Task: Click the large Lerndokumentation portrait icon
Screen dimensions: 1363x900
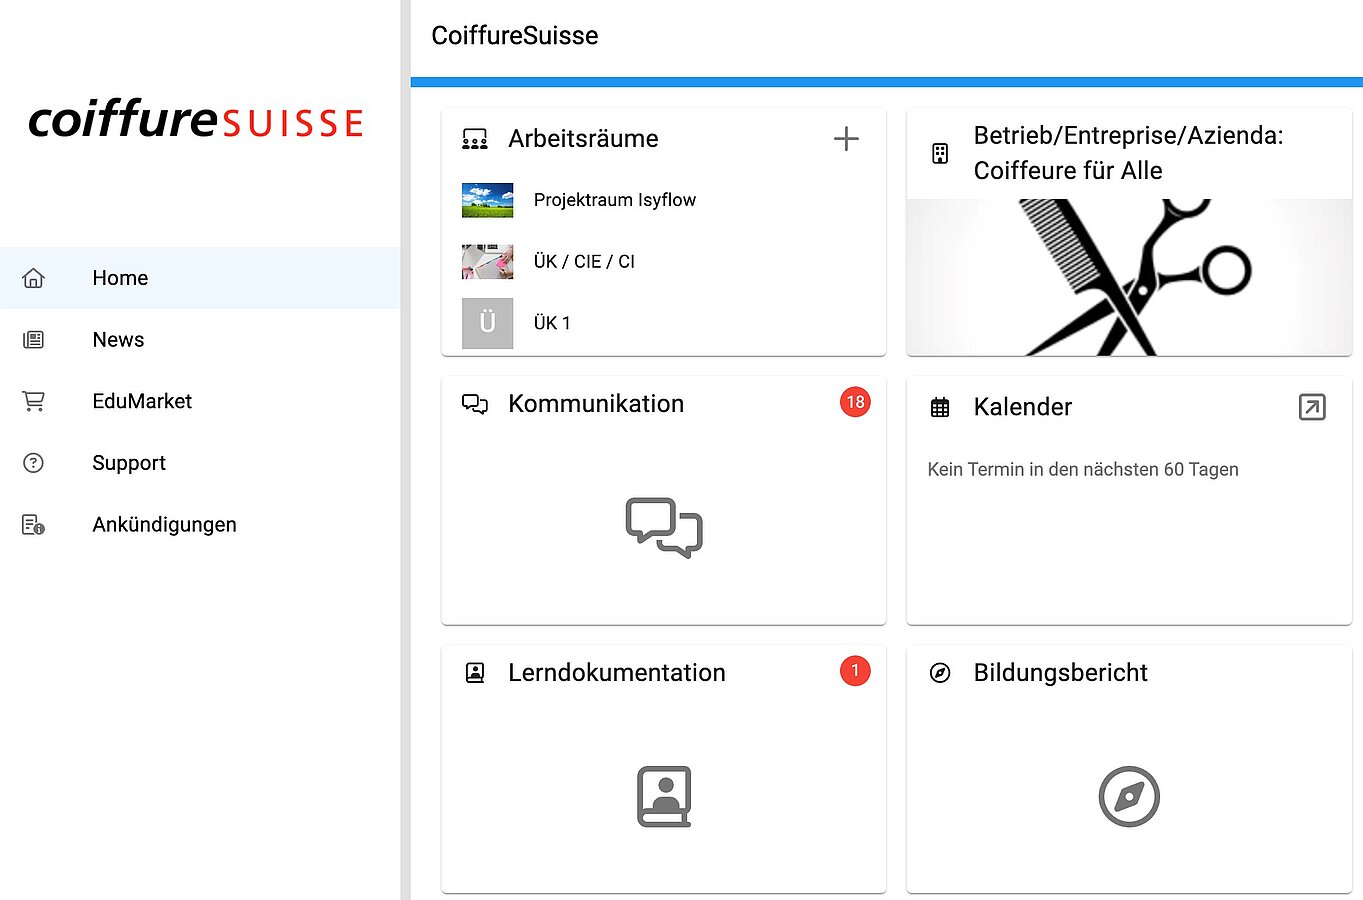Action: coord(664,796)
